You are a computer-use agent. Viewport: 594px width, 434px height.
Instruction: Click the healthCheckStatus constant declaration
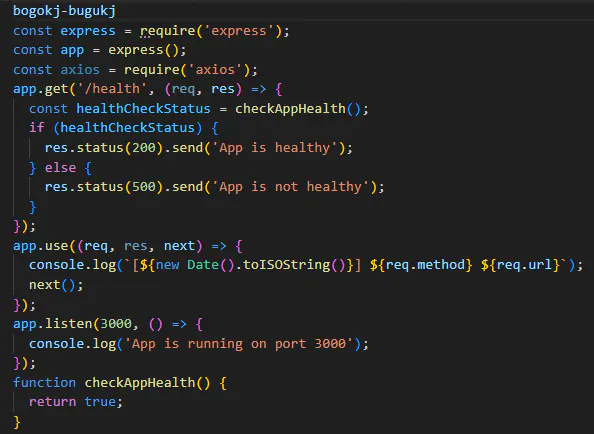(143, 109)
